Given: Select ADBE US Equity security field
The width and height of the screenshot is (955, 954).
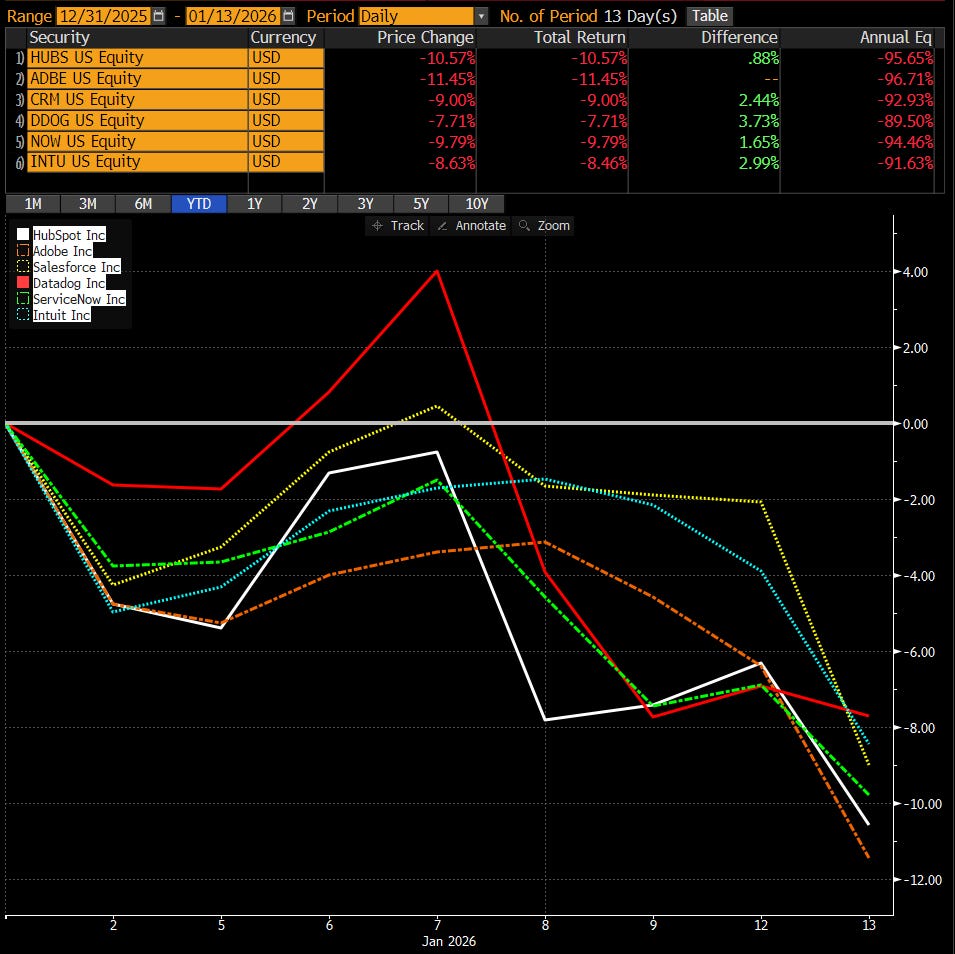Looking at the screenshot, I should (x=137, y=79).
